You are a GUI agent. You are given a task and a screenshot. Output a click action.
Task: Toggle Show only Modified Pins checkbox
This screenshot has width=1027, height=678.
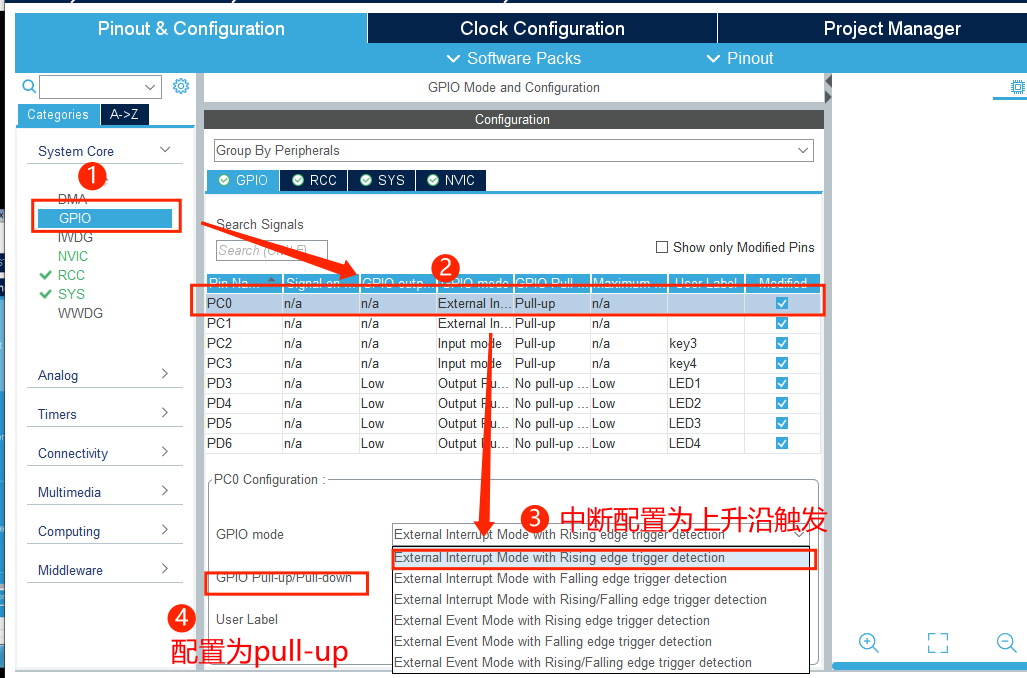click(662, 247)
